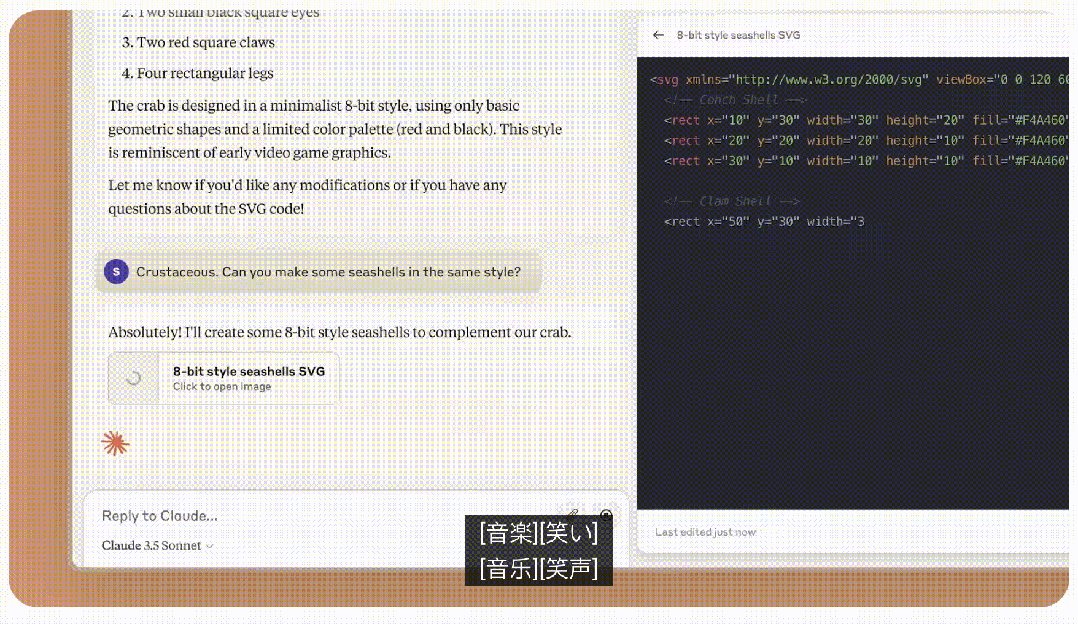Image resolution: width=1078 pixels, height=624 pixels.
Task: Open the Claude 3.5 Sonnet model selector
Action: 157,546
